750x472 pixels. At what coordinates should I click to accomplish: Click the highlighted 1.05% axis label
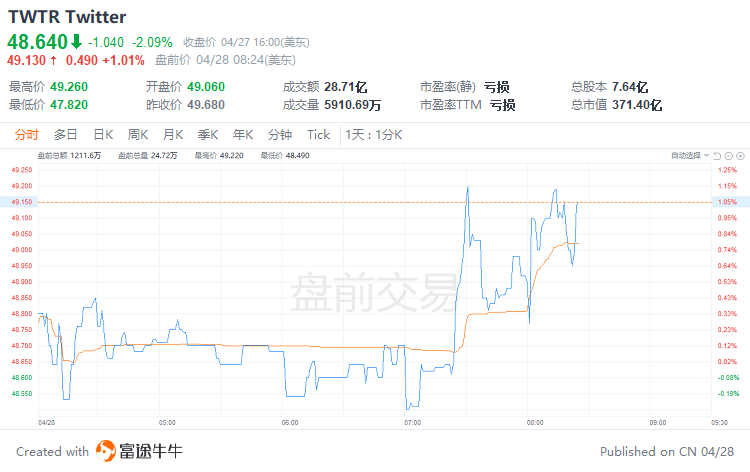point(730,202)
